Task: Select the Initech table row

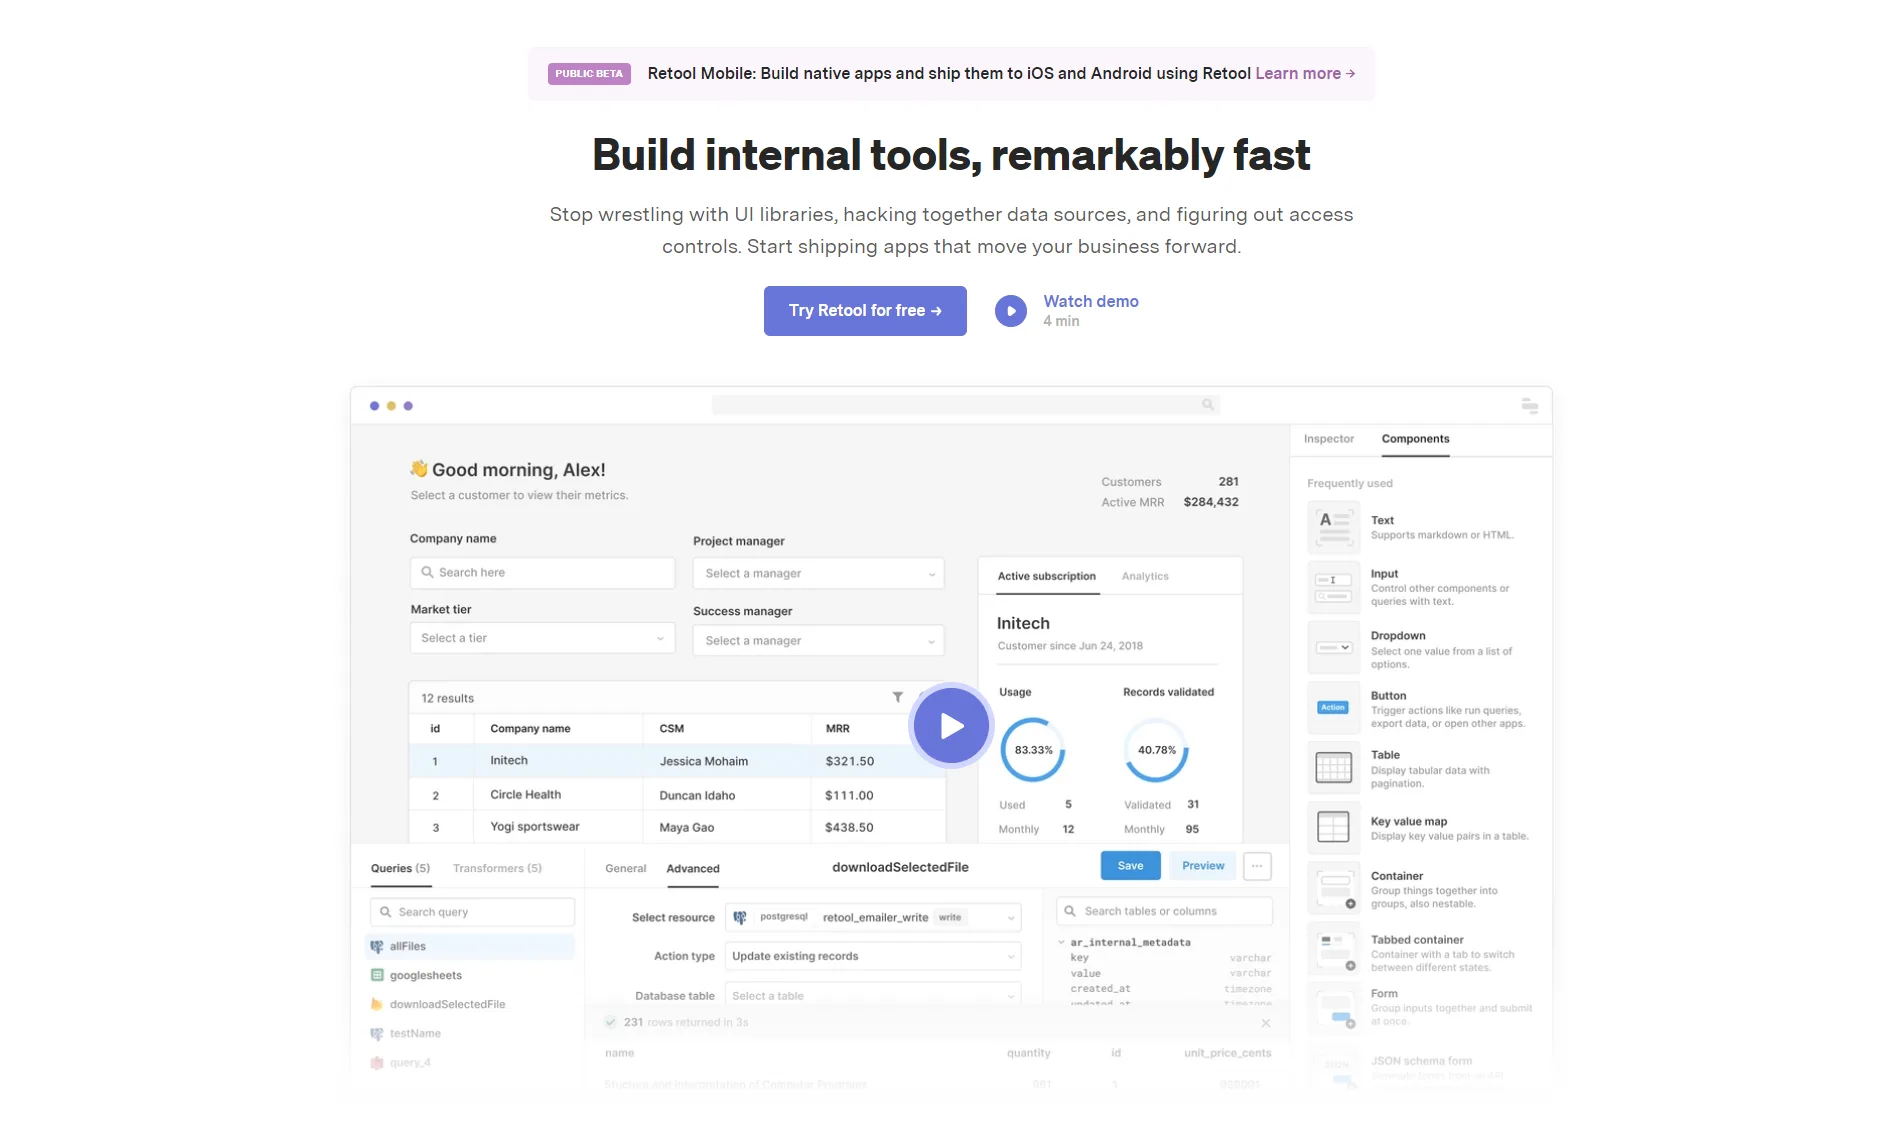Action: click(x=676, y=761)
